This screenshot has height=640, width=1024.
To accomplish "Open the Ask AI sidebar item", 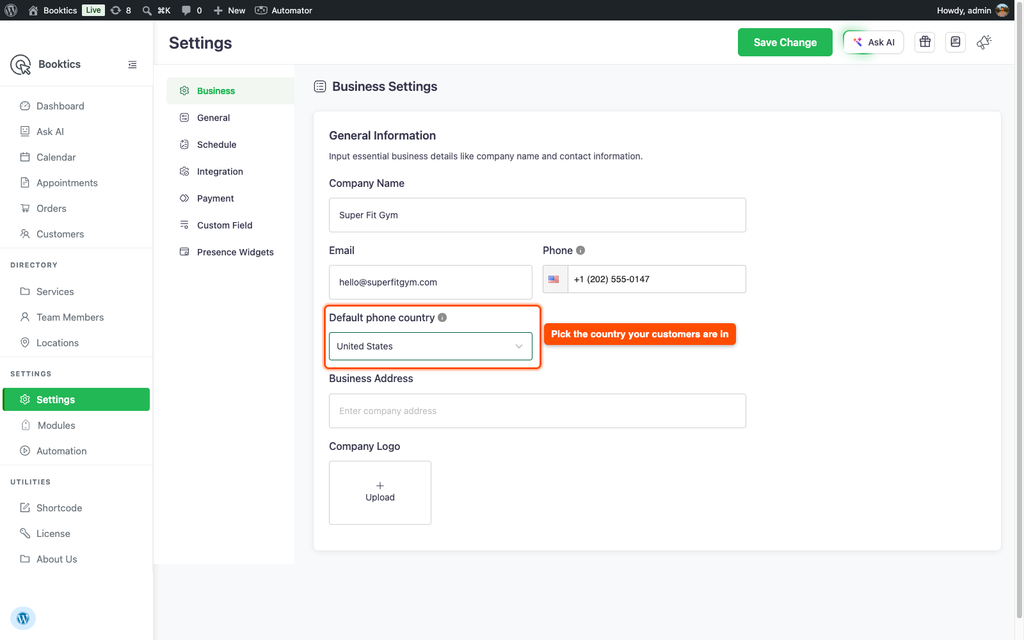I will tap(50, 131).
